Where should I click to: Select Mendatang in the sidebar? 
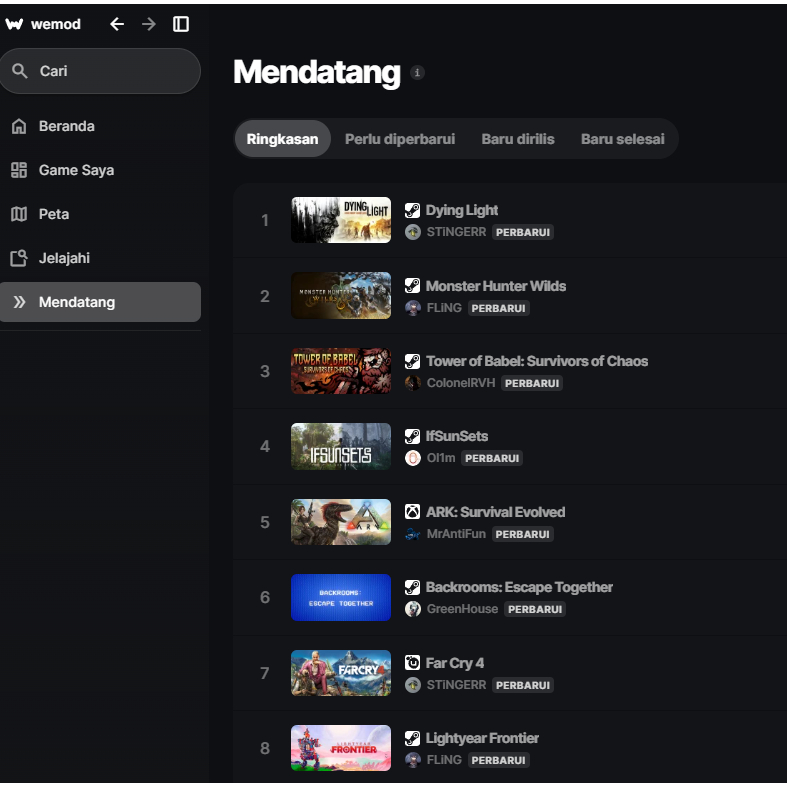pyautogui.click(x=100, y=302)
